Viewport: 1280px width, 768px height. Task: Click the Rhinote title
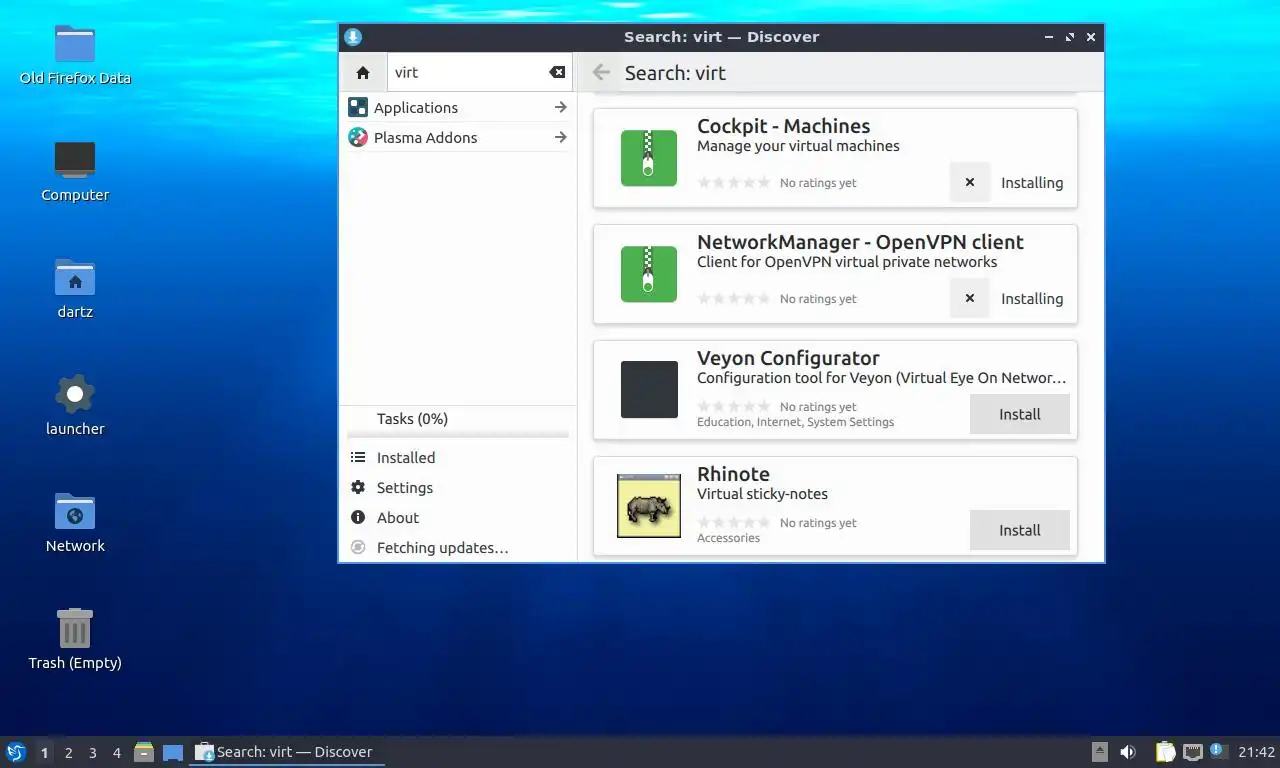[733, 474]
